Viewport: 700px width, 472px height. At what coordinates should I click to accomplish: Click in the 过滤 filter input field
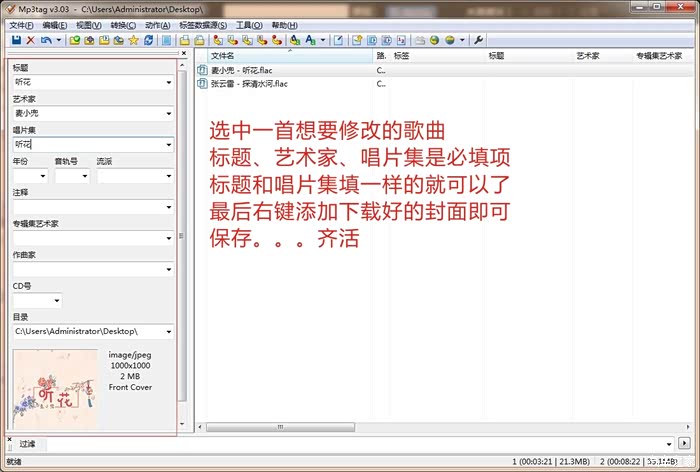(x=350, y=443)
